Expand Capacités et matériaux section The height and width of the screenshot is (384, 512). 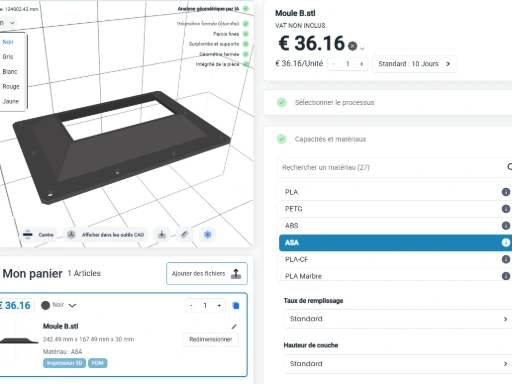pyautogui.click(x=388, y=139)
